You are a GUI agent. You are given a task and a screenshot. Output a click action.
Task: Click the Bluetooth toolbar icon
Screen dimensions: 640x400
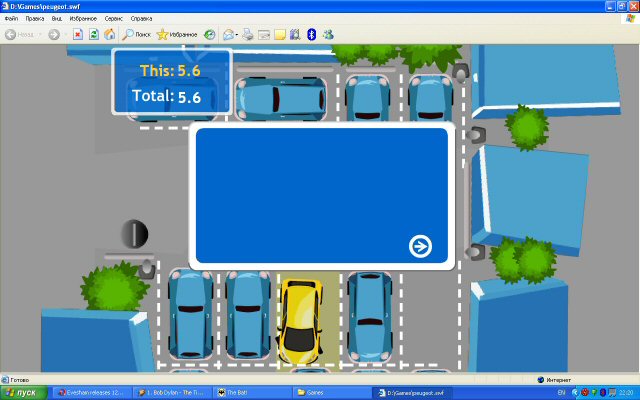[x=311, y=35]
